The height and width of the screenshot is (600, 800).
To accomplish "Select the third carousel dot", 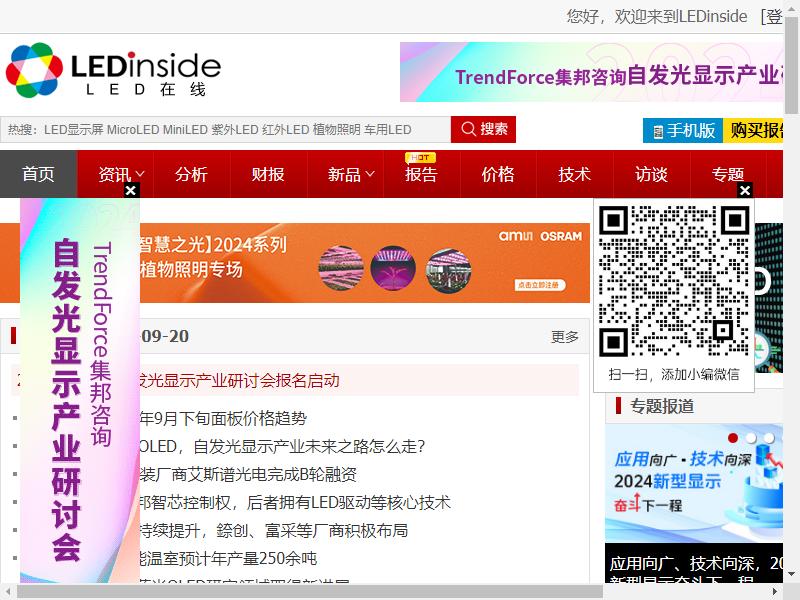I will click(769, 438).
